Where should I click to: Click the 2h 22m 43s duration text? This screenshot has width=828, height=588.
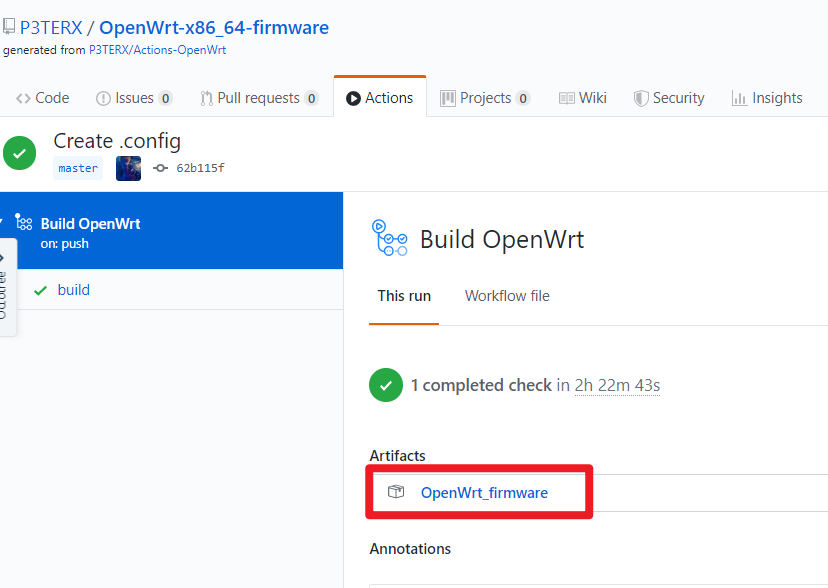pos(617,385)
